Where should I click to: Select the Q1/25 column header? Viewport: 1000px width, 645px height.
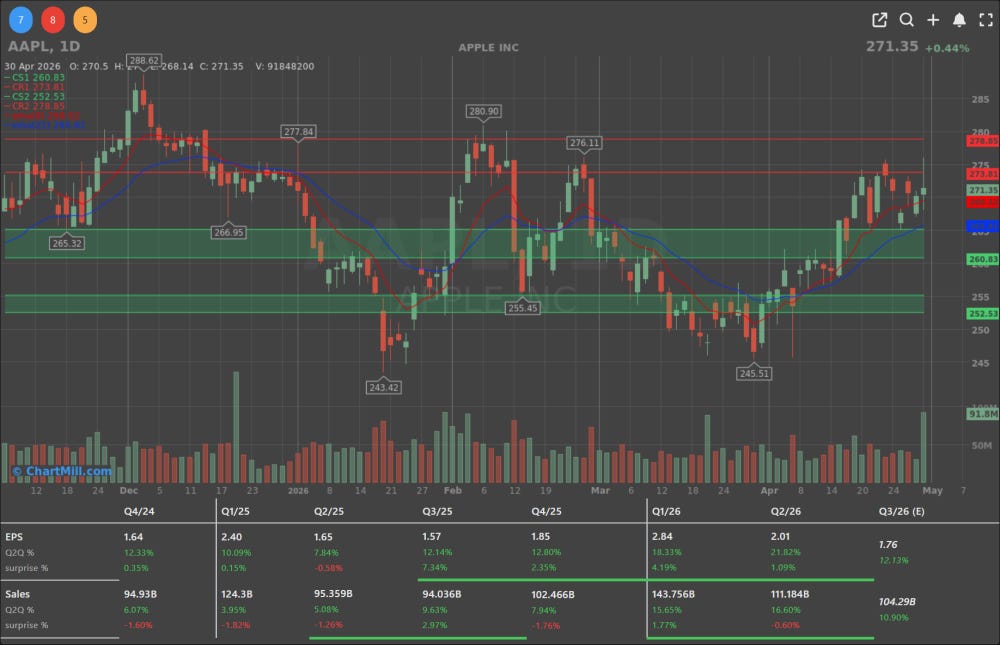coord(235,512)
